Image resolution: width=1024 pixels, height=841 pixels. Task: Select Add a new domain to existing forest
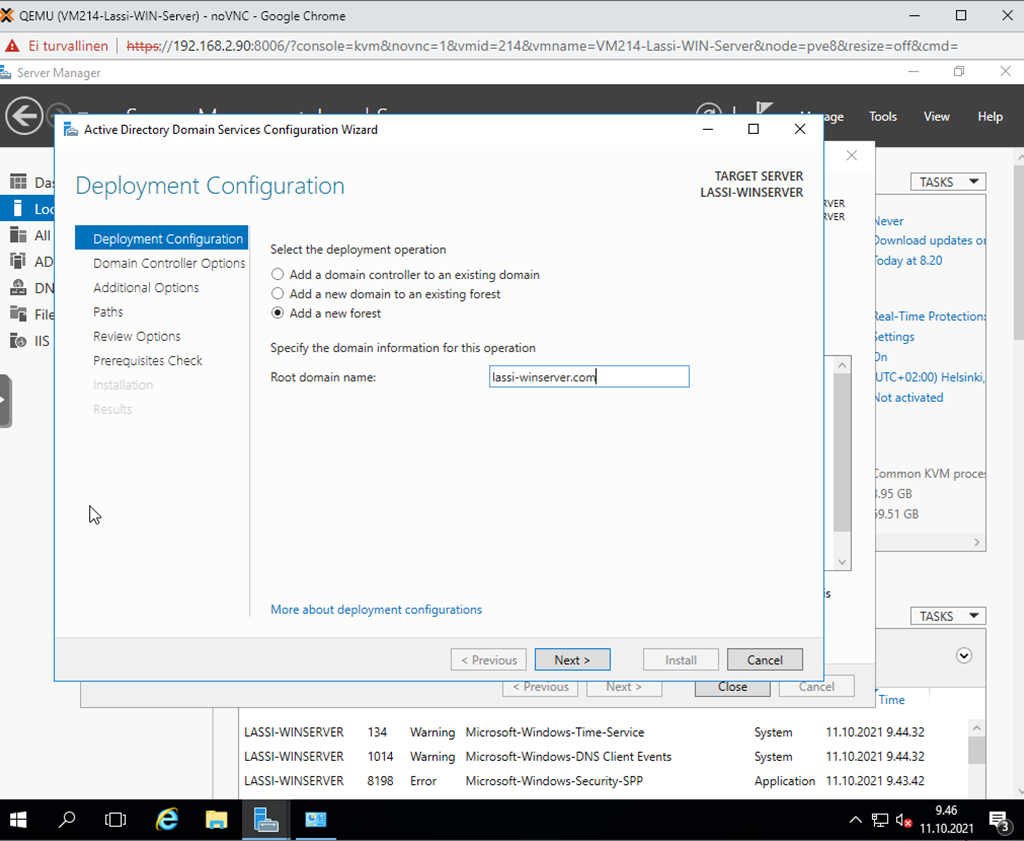coord(278,294)
